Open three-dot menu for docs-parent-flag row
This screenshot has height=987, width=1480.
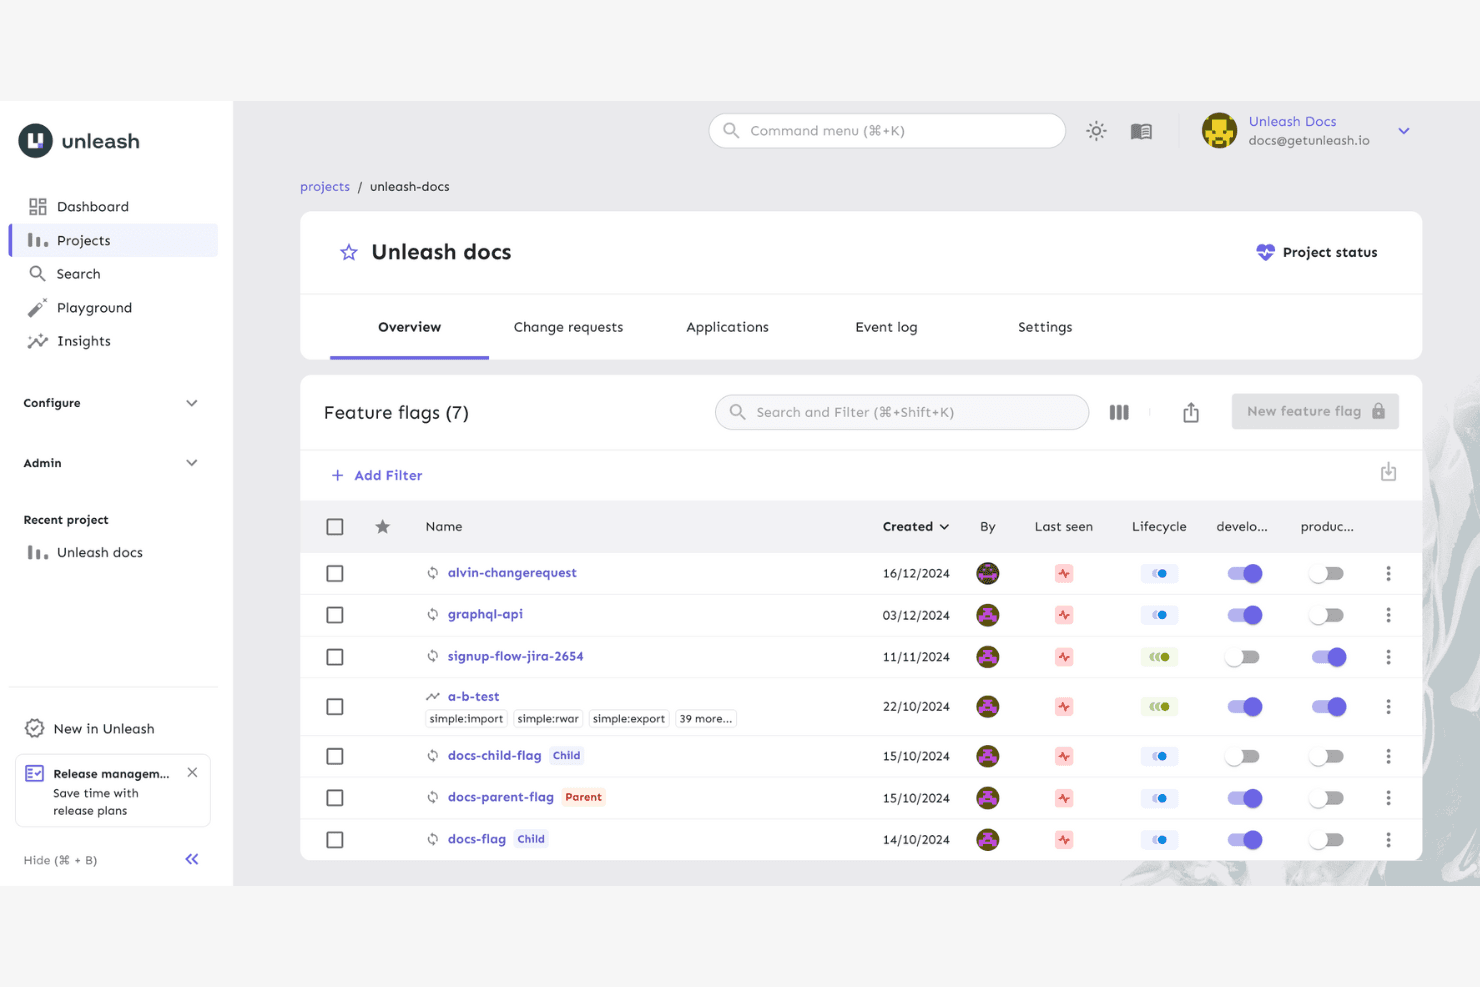pyautogui.click(x=1388, y=798)
